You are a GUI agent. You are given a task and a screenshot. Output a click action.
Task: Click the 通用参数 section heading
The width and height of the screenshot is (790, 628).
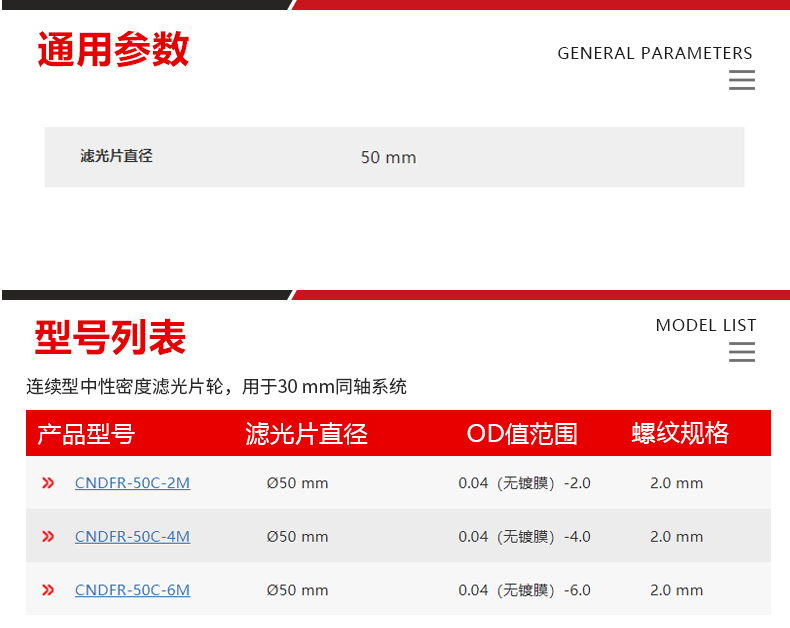coord(113,49)
